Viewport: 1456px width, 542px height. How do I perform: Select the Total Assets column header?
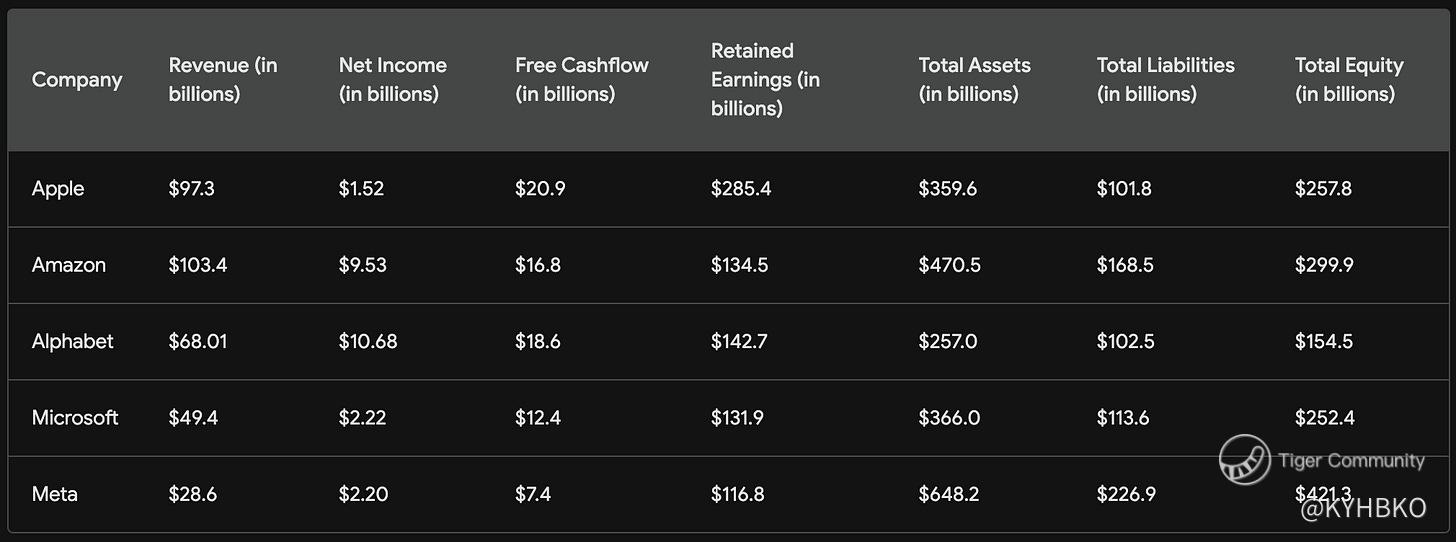(x=974, y=80)
